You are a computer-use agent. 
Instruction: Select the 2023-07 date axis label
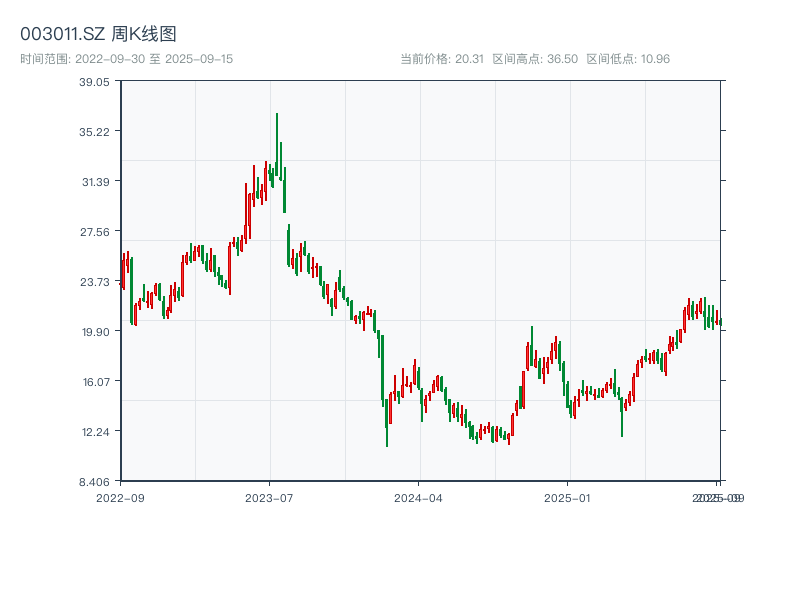(270, 497)
